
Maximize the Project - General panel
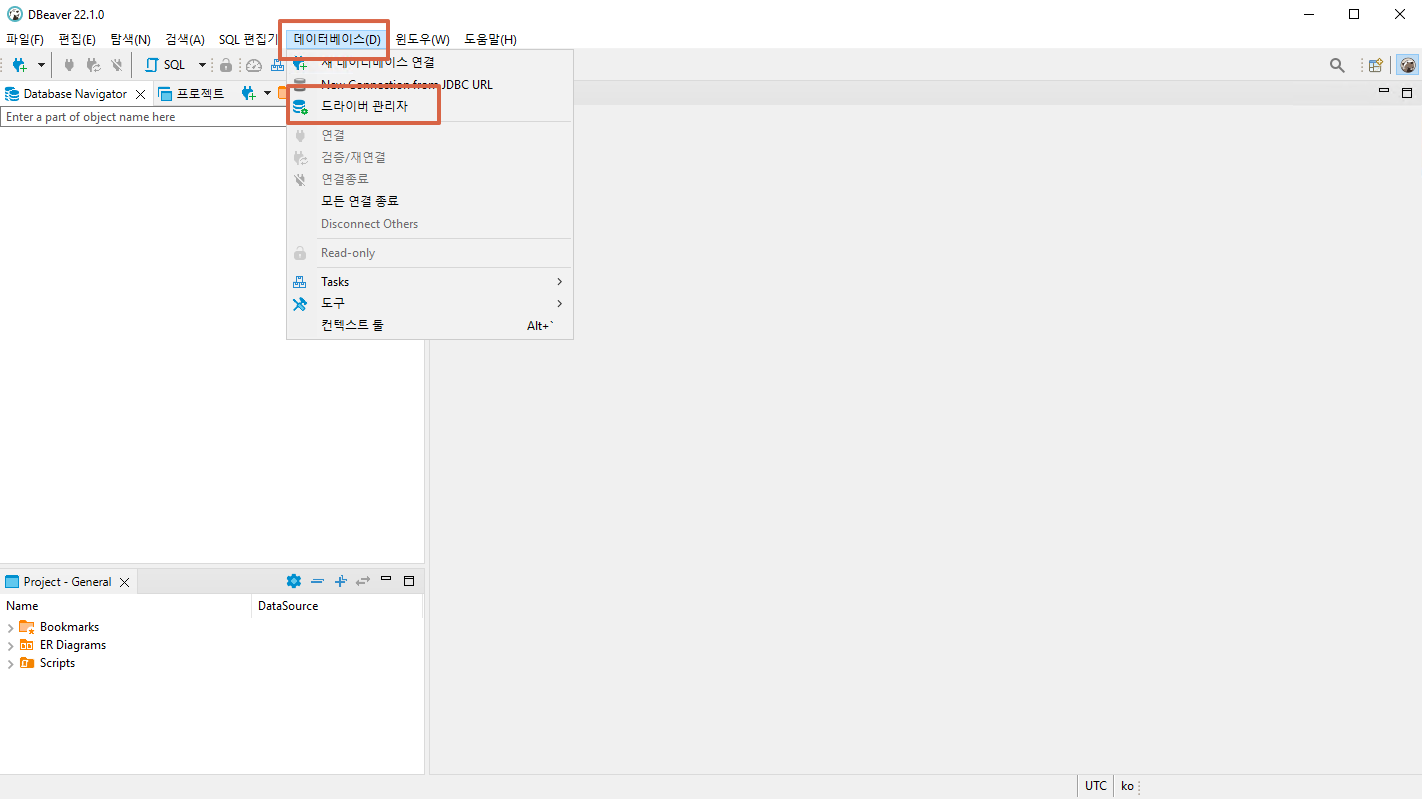coord(408,581)
